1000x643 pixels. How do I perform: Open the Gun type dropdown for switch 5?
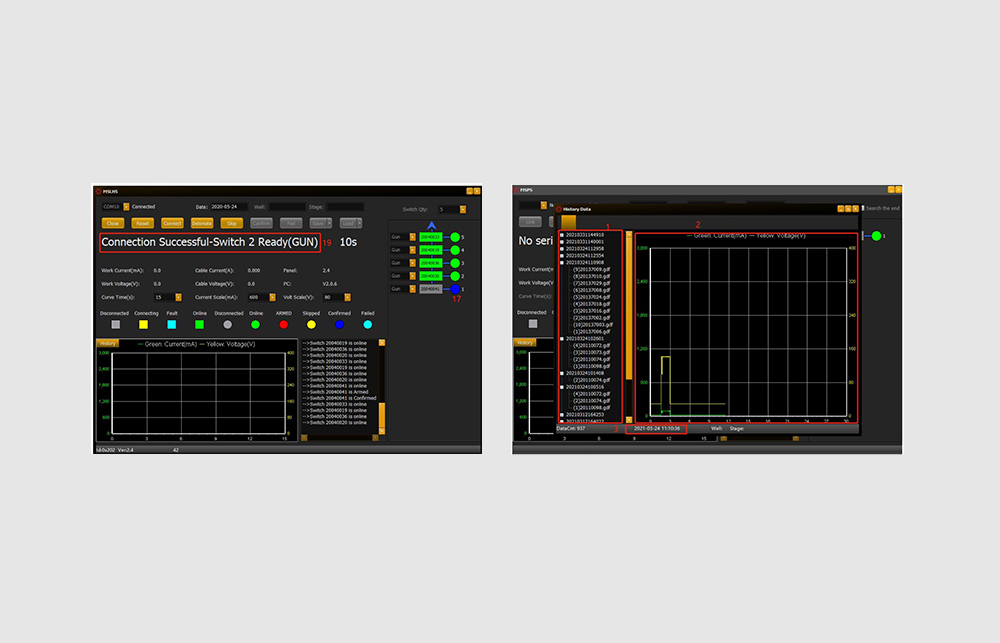click(x=412, y=237)
